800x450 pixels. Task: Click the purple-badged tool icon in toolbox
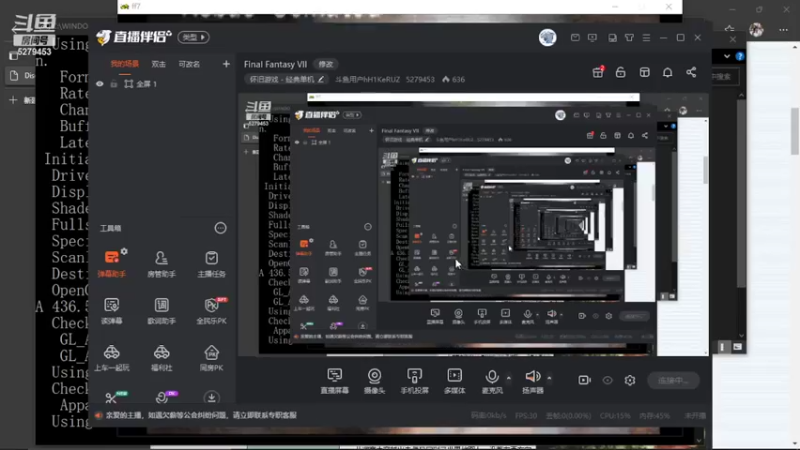click(x=164, y=397)
